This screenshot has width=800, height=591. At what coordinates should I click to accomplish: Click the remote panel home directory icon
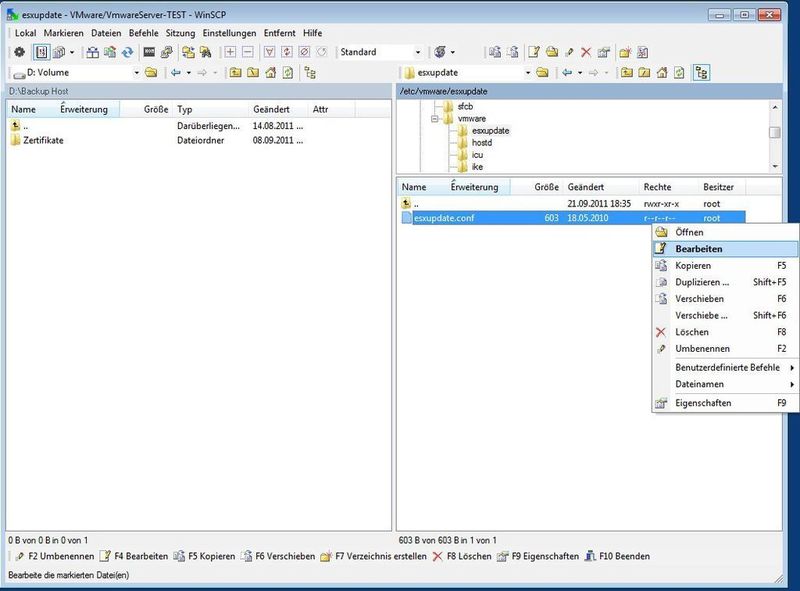(662, 73)
